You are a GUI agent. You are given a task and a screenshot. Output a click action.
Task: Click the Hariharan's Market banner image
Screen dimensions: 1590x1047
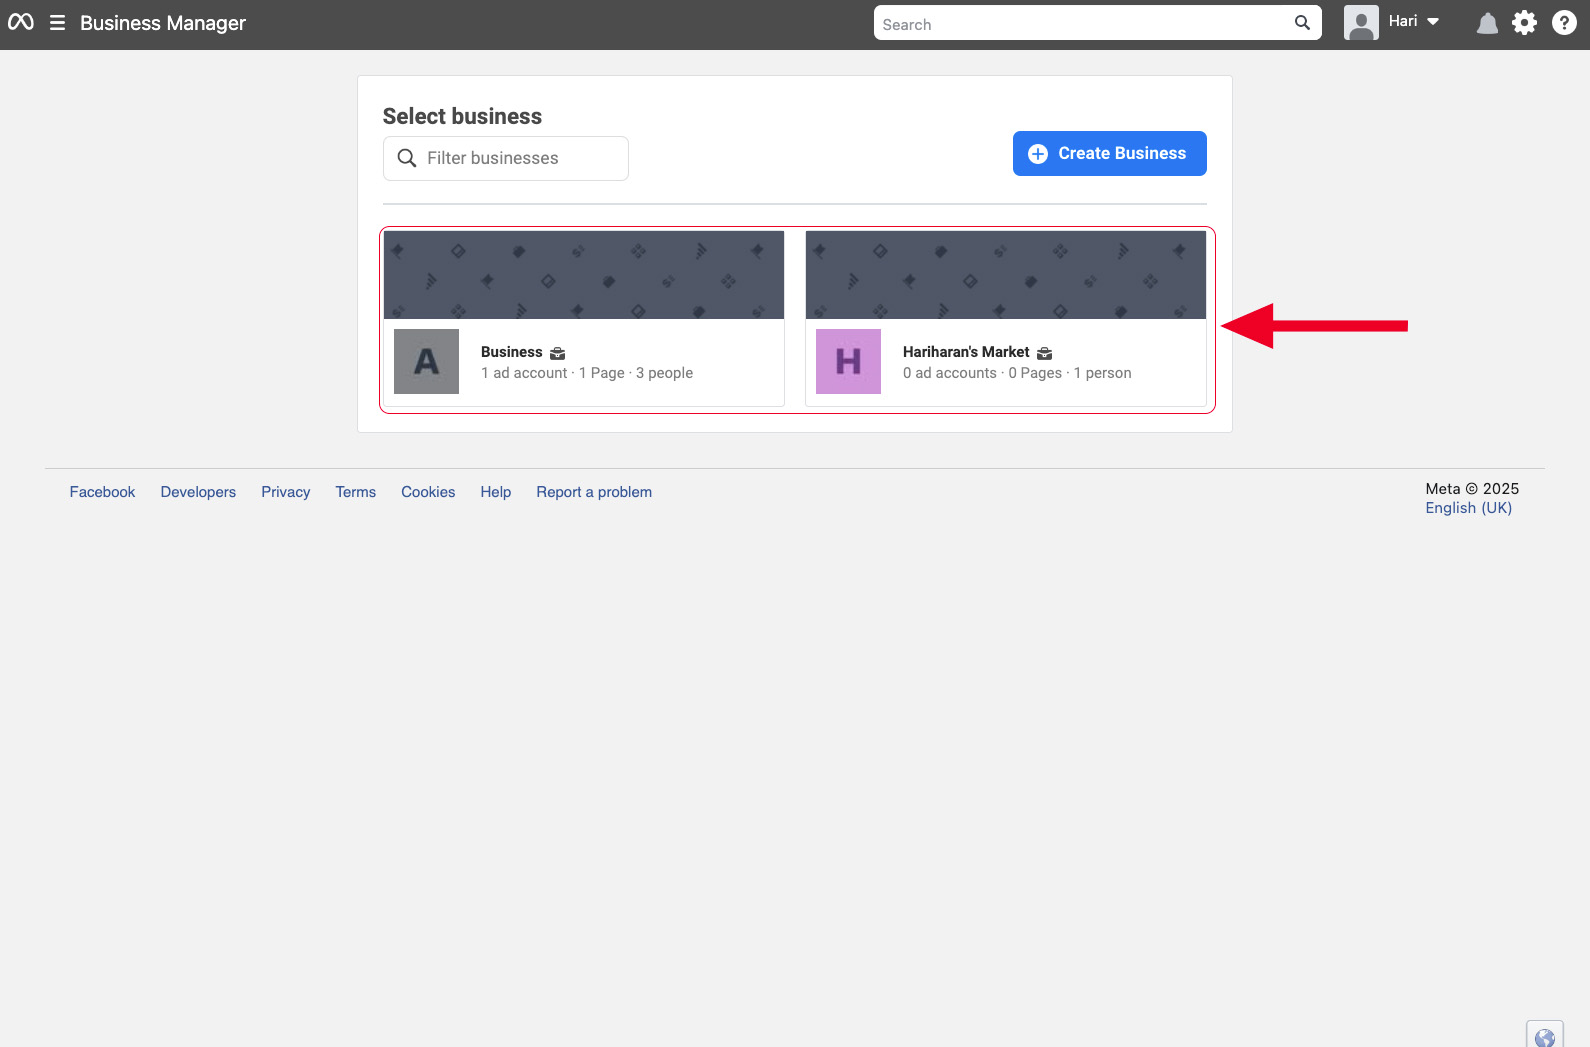coord(1006,275)
